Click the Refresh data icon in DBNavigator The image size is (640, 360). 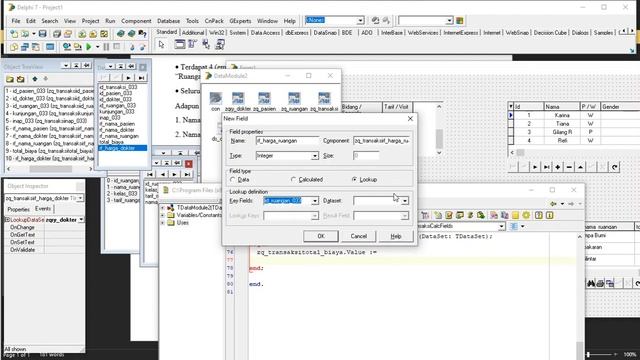pyautogui.click(x=615, y=167)
